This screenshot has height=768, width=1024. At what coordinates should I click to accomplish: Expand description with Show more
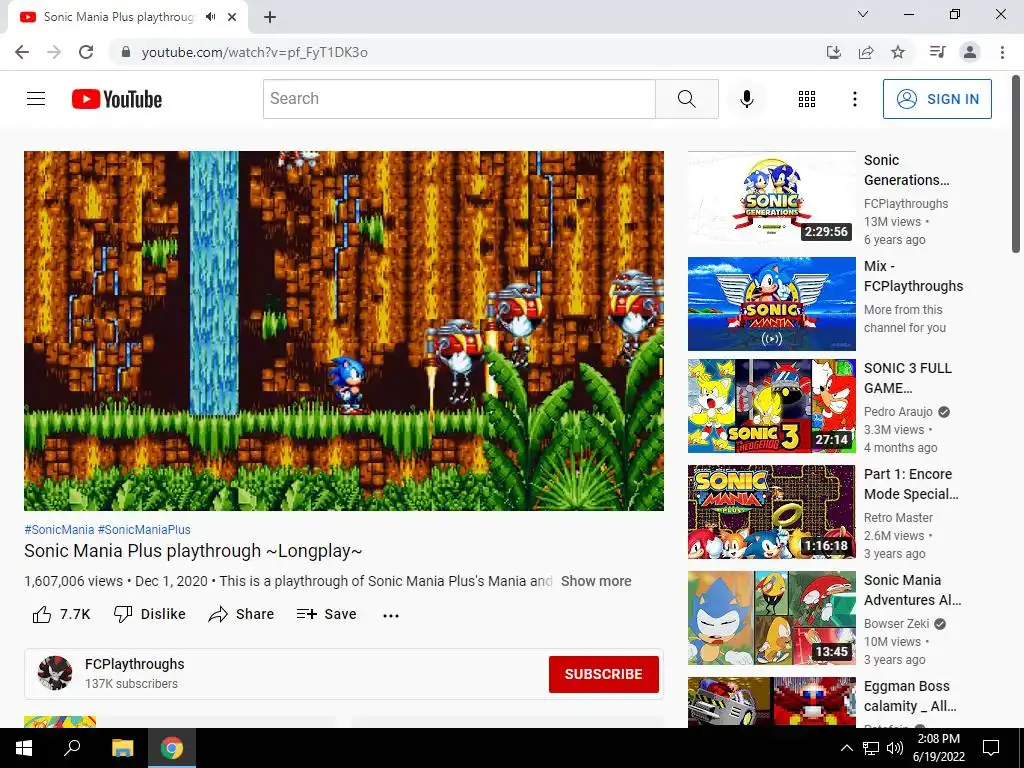(596, 581)
